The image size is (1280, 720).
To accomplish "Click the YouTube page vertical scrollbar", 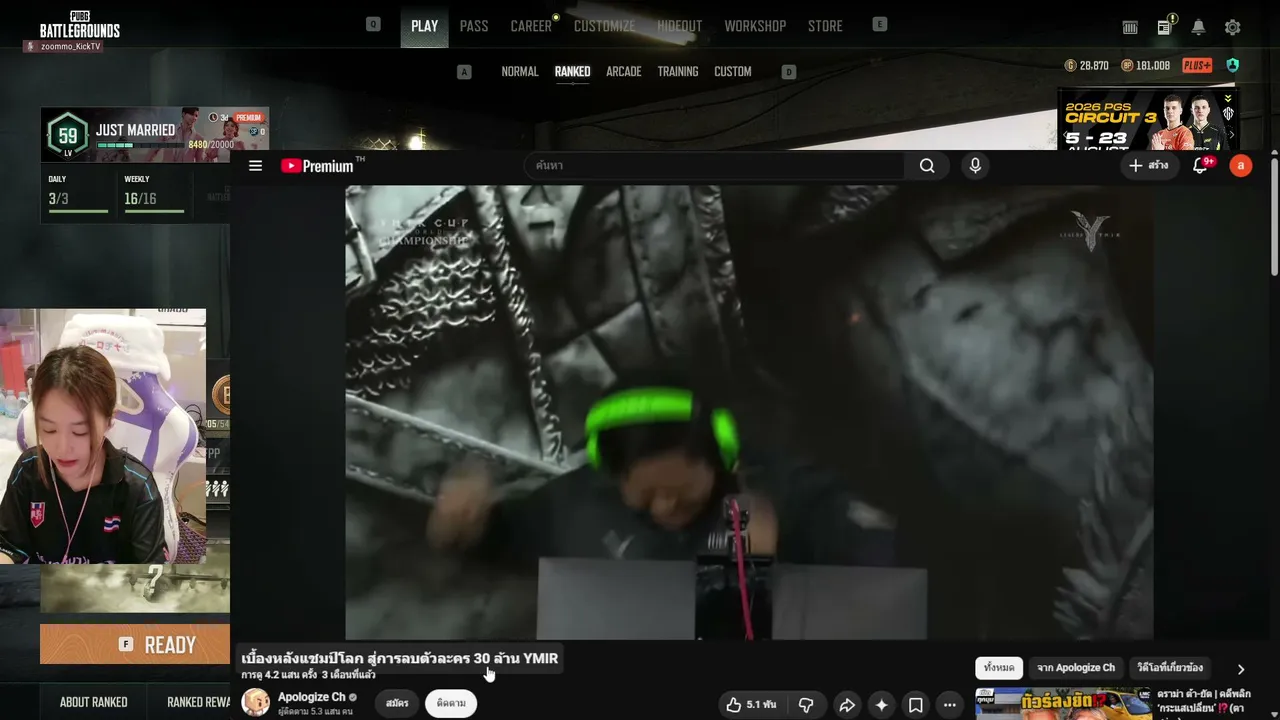I will pyautogui.click(x=1274, y=215).
